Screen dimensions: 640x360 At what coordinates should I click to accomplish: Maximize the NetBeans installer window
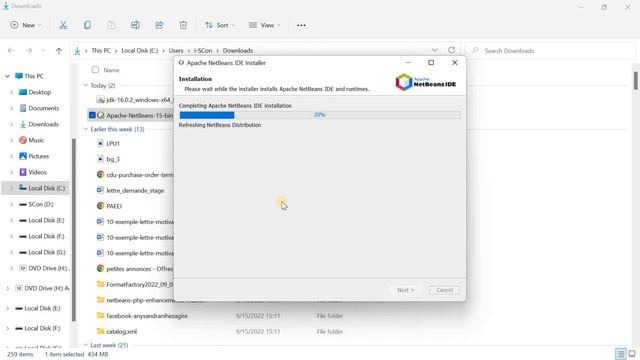point(431,62)
